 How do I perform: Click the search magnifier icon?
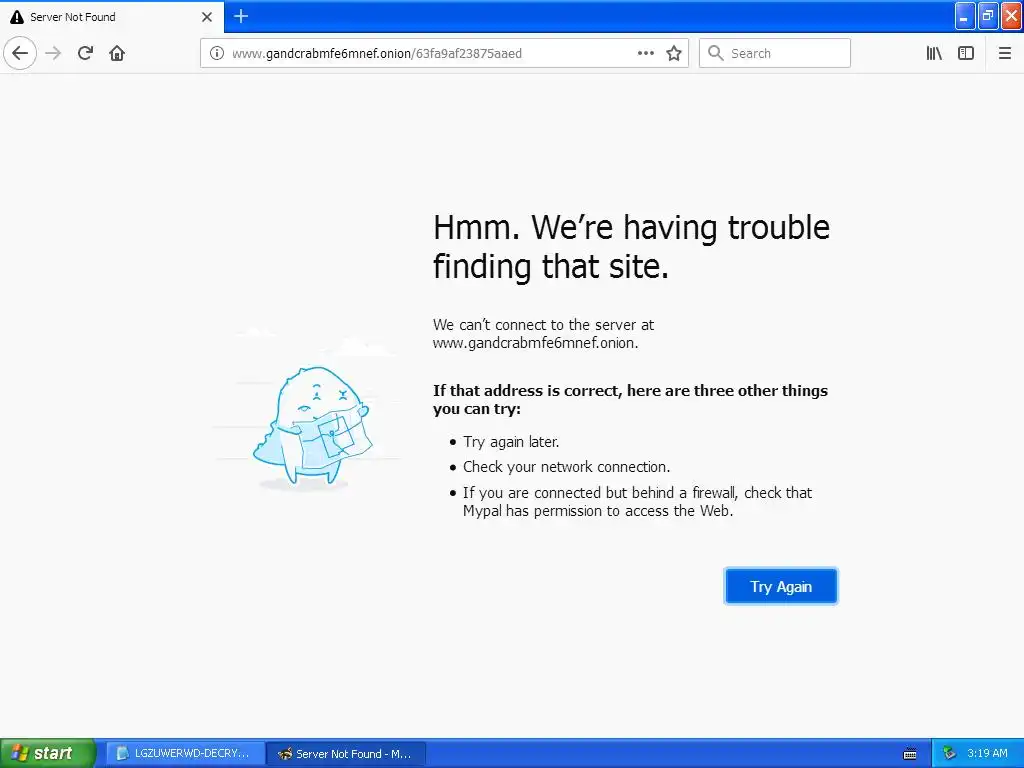pos(716,53)
